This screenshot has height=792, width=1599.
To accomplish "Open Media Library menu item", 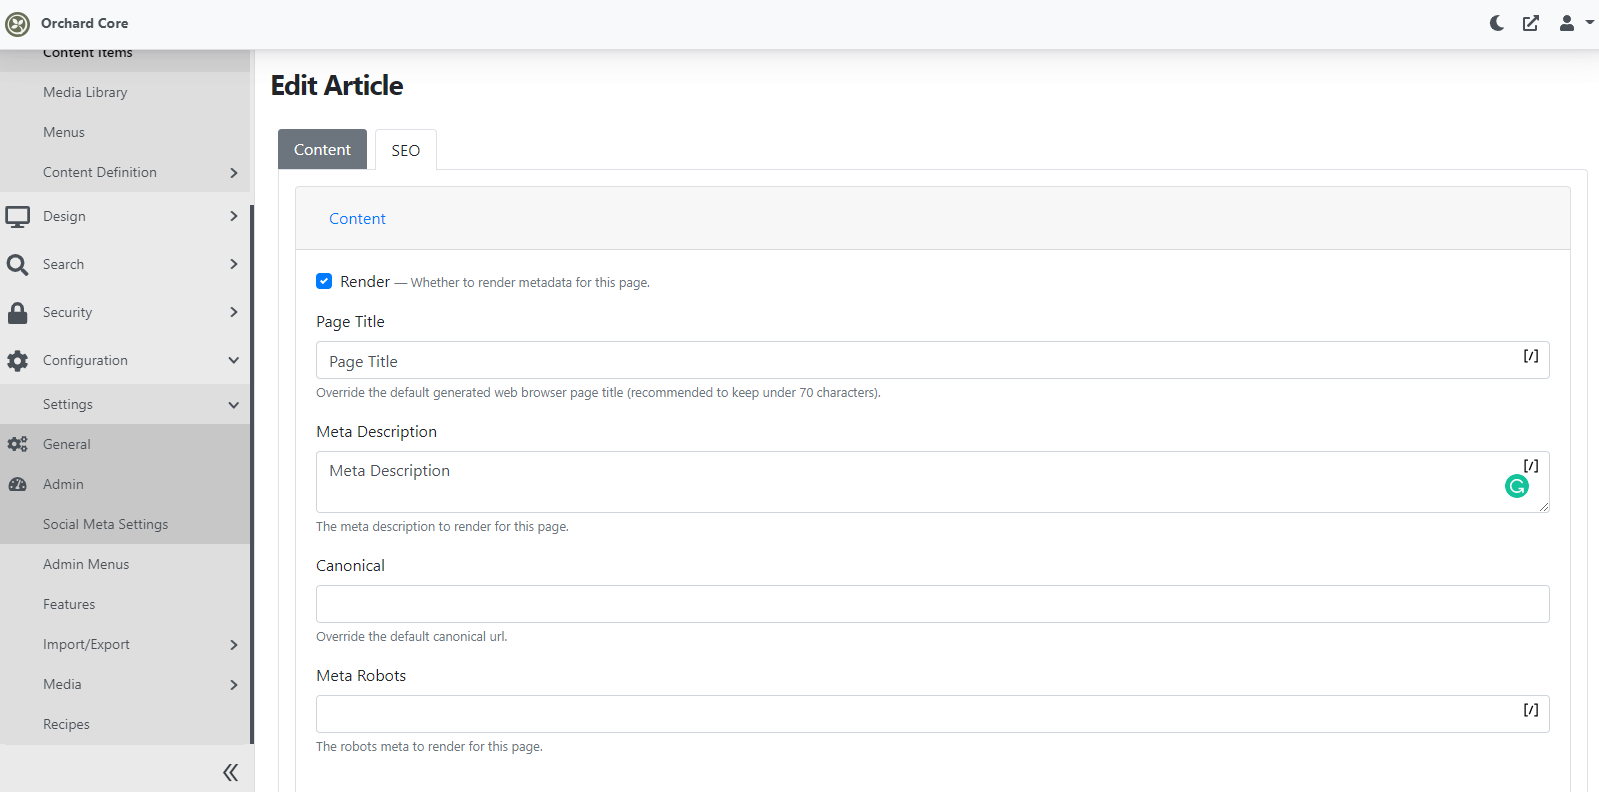I will [85, 92].
